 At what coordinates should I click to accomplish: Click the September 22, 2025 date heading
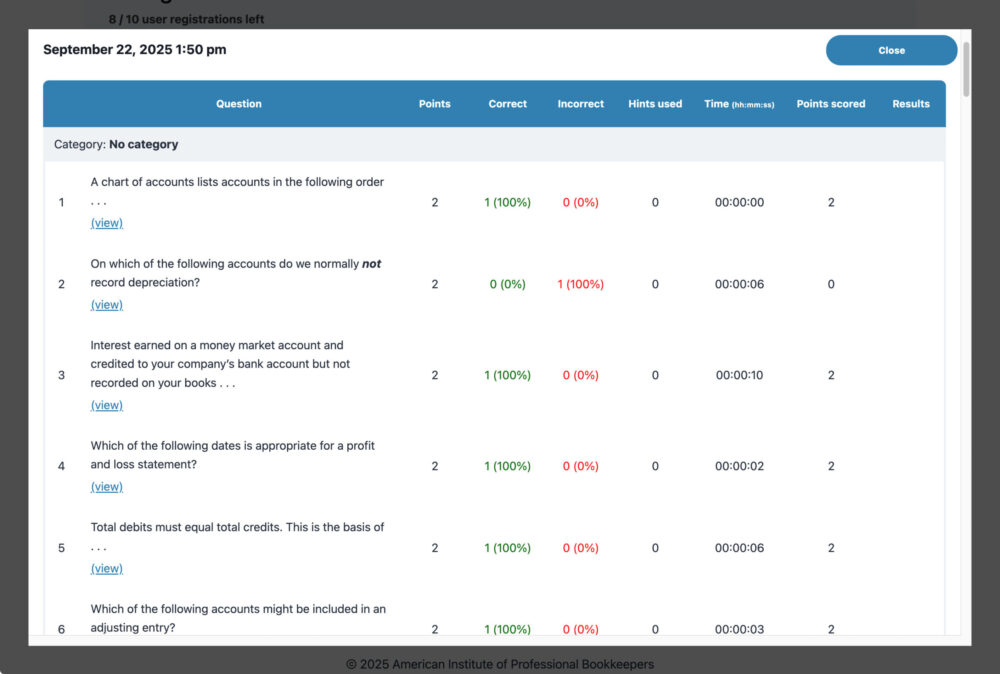click(135, 50)
